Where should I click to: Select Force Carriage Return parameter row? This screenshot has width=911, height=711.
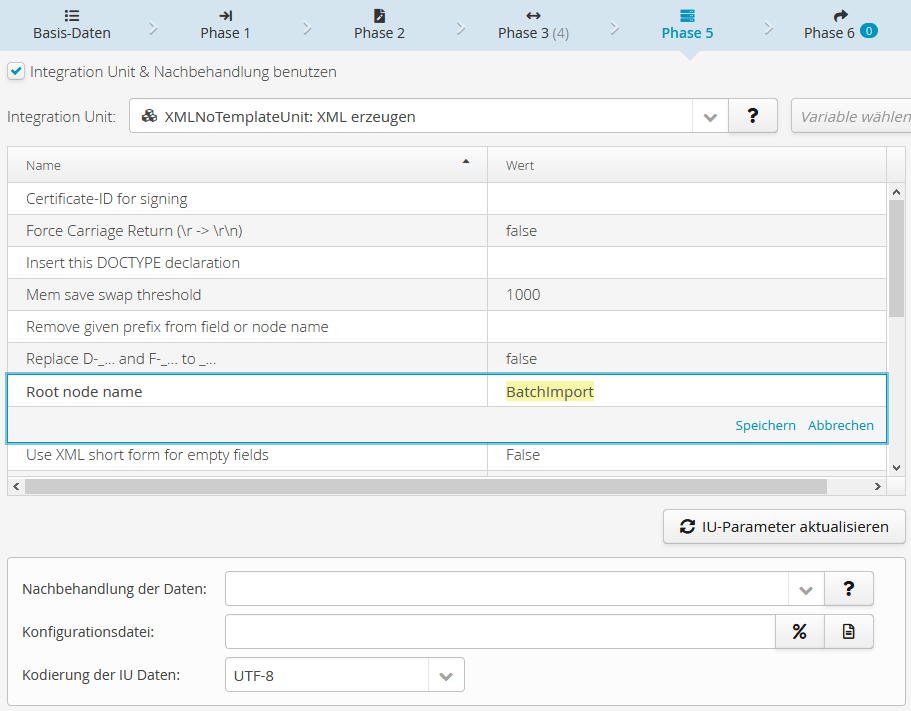click(447, 231)
